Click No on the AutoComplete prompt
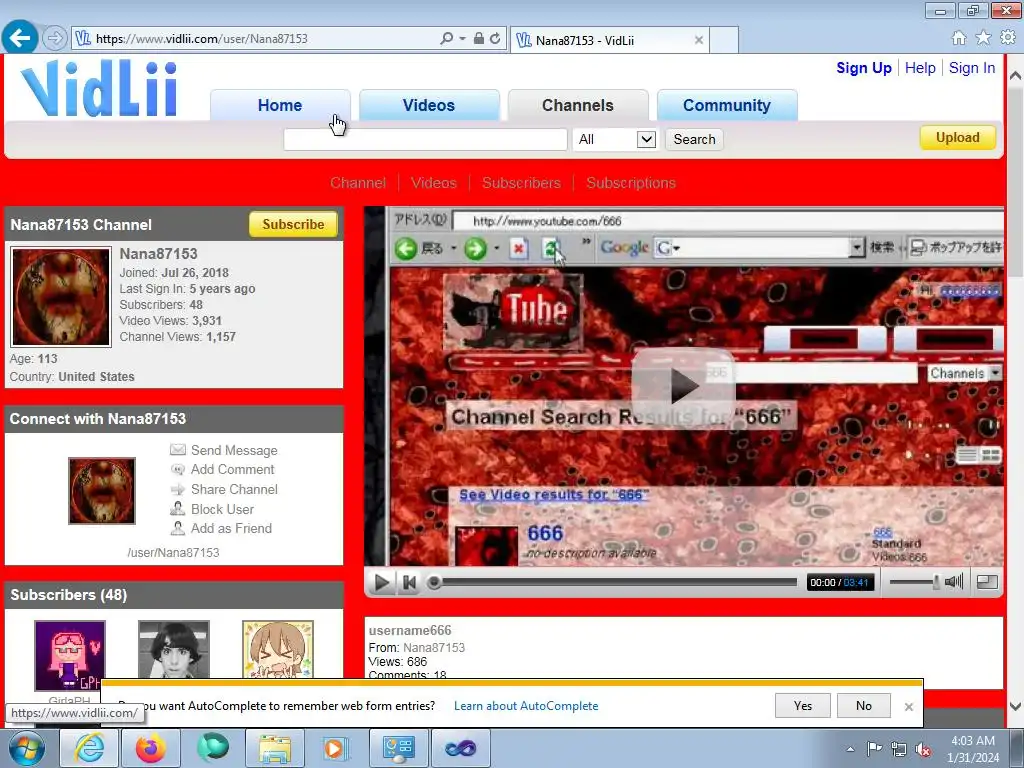 pyautogui.click(x=863, y=705)
